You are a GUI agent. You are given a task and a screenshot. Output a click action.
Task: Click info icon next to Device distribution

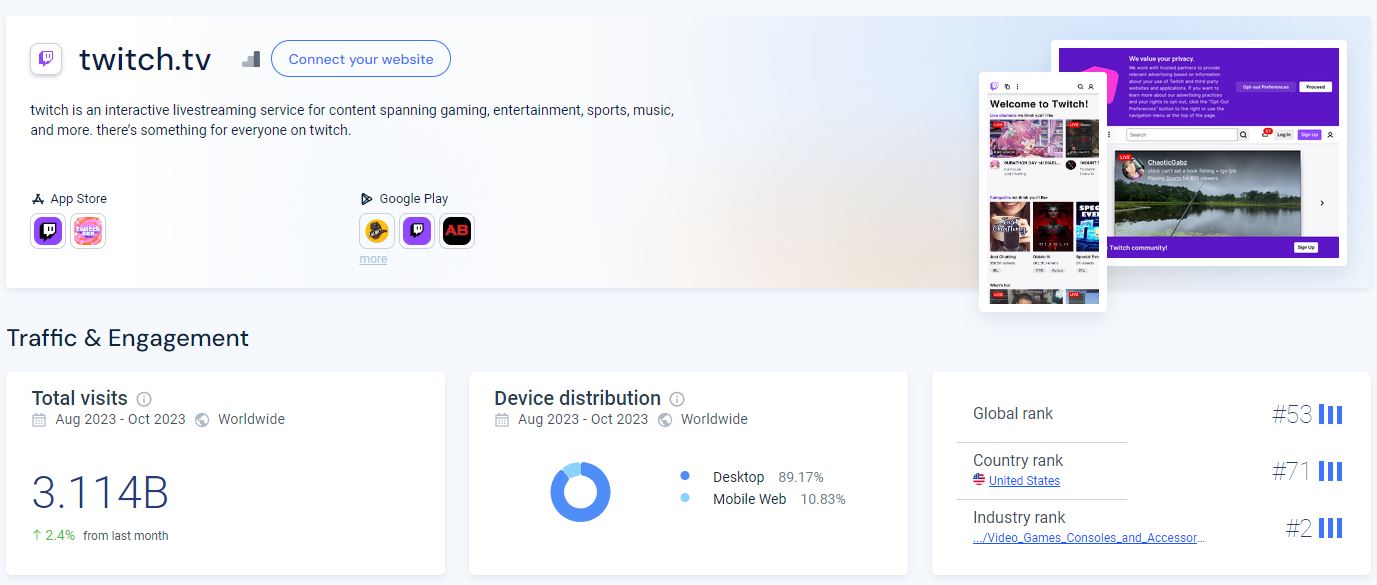[677, 399]
